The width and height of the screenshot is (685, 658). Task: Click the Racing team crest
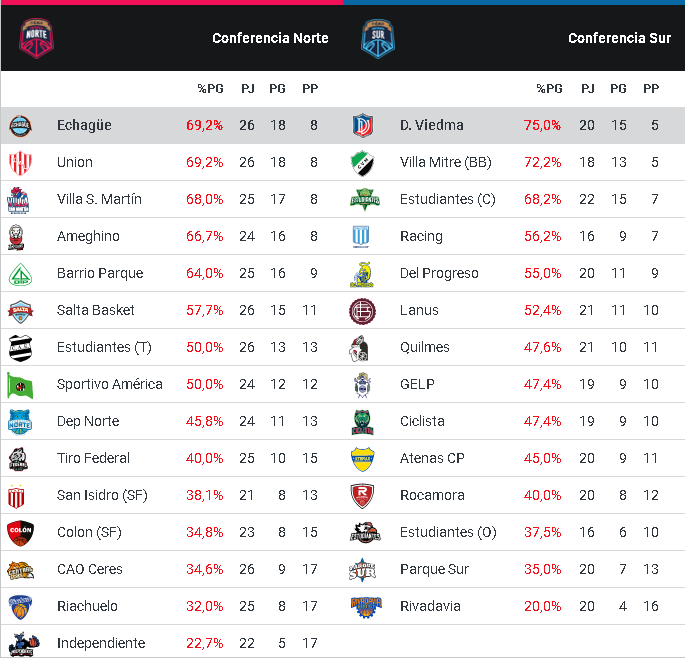click(362, 237)
